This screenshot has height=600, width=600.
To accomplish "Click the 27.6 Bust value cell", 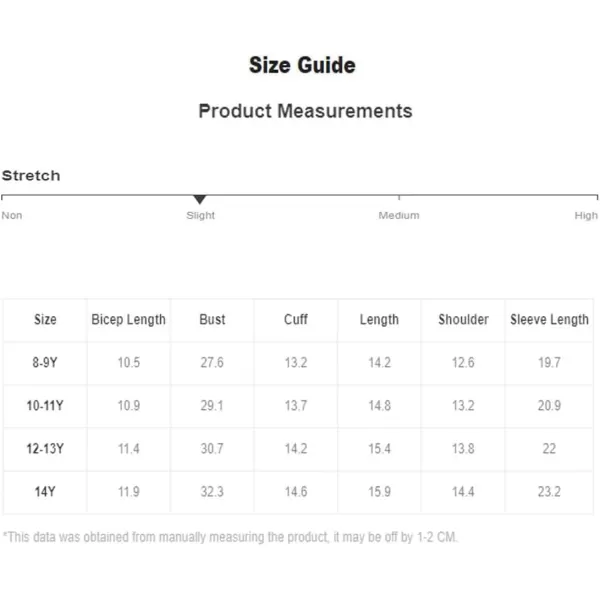I will tap(212, 362).
